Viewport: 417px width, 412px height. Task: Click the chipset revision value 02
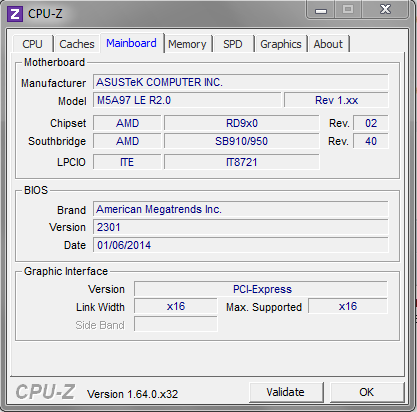[371, 123]
